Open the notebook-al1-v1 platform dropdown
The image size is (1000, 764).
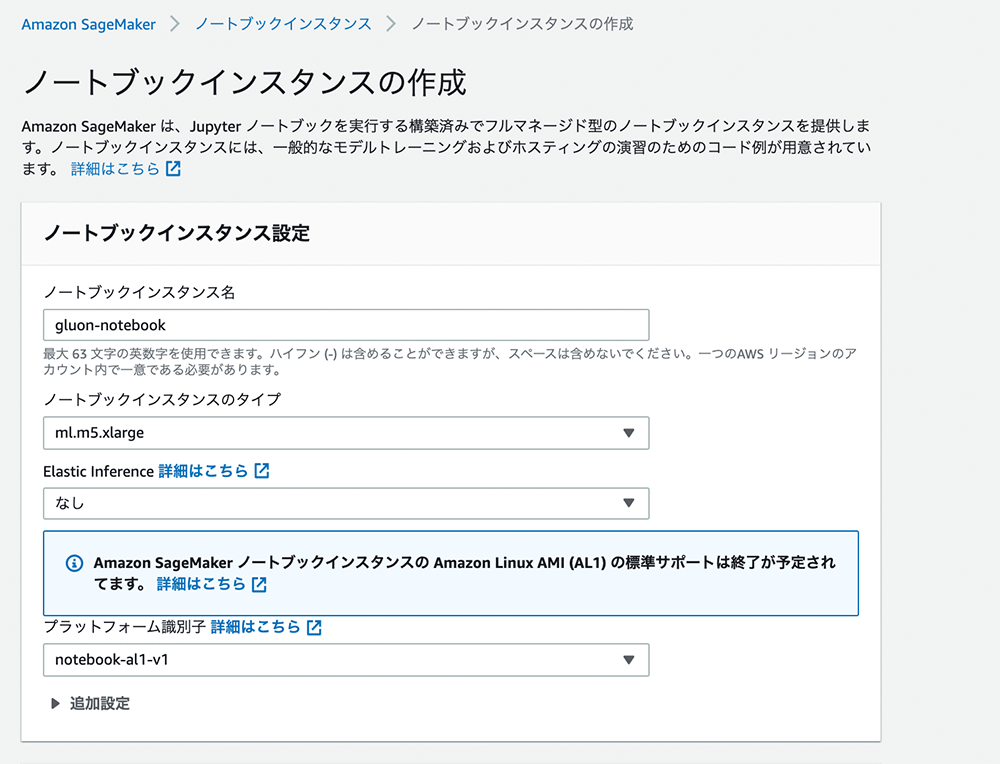pos(346,660)
